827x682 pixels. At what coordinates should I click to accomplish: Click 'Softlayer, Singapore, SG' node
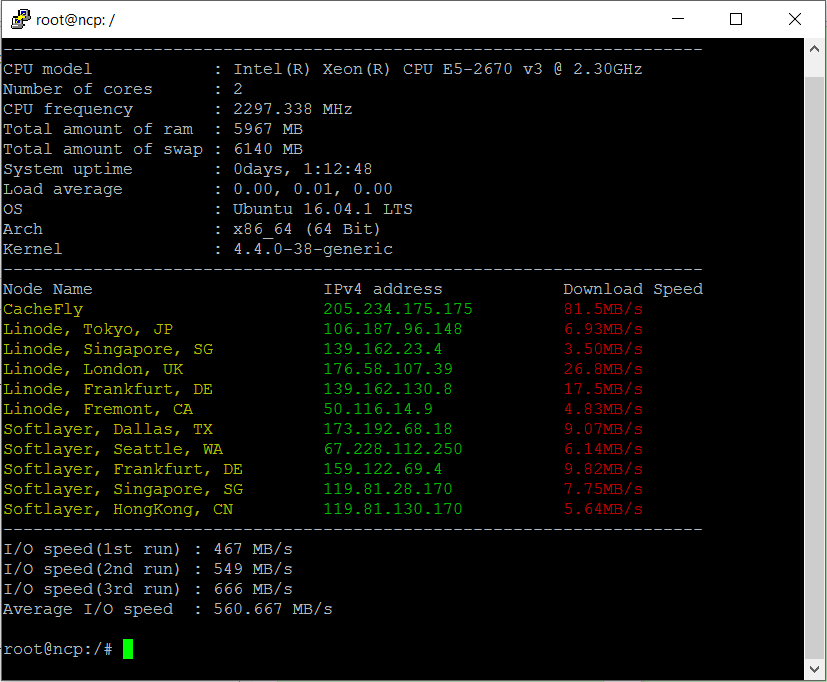click(x=123, y=489)
